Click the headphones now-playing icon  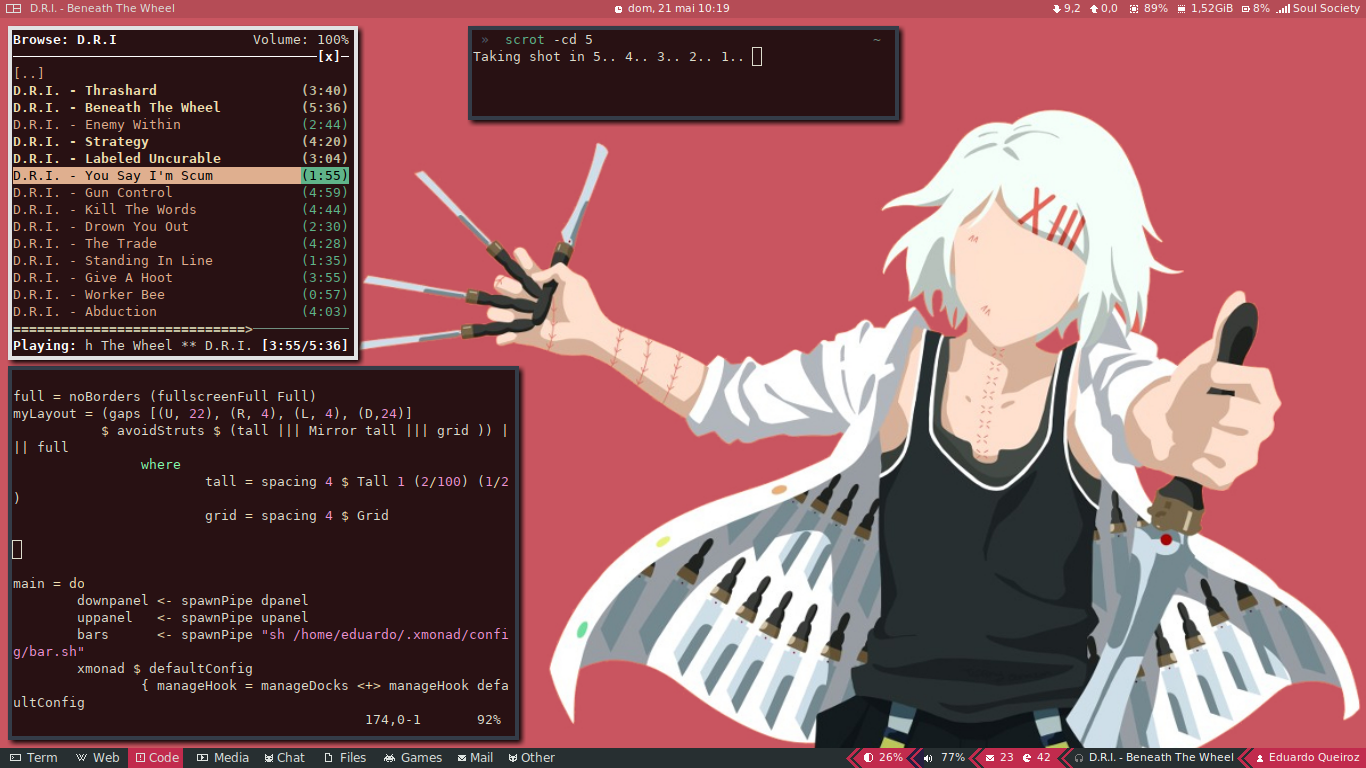tap(1078, 758)
